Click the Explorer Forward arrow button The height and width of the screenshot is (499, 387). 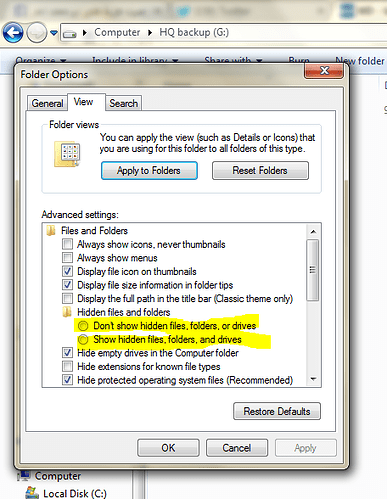coord(36,33)
